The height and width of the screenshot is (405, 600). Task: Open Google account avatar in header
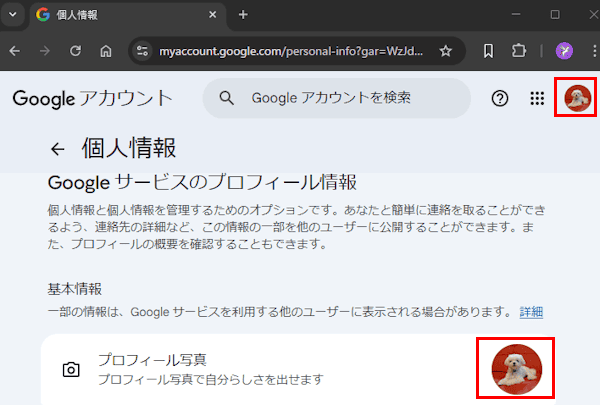coord(577,98)
